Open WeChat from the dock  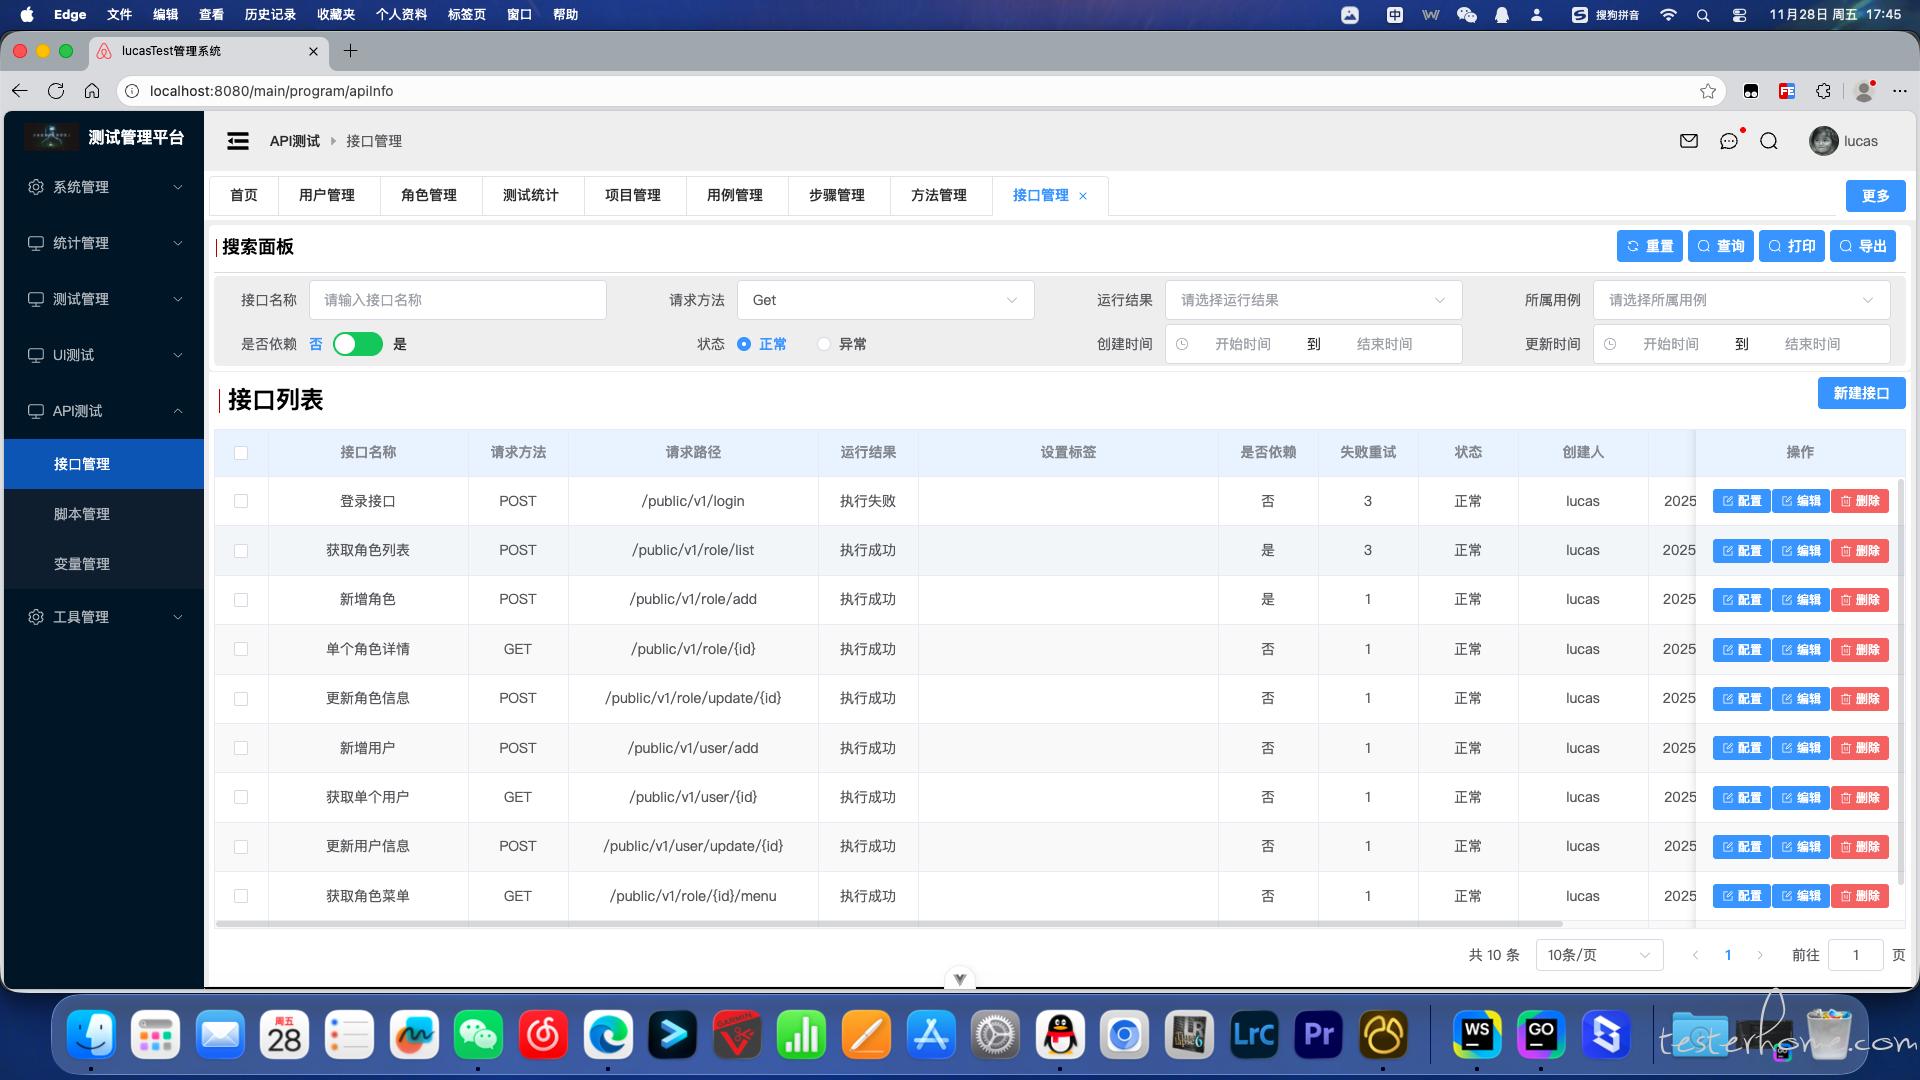[478, 1035]
